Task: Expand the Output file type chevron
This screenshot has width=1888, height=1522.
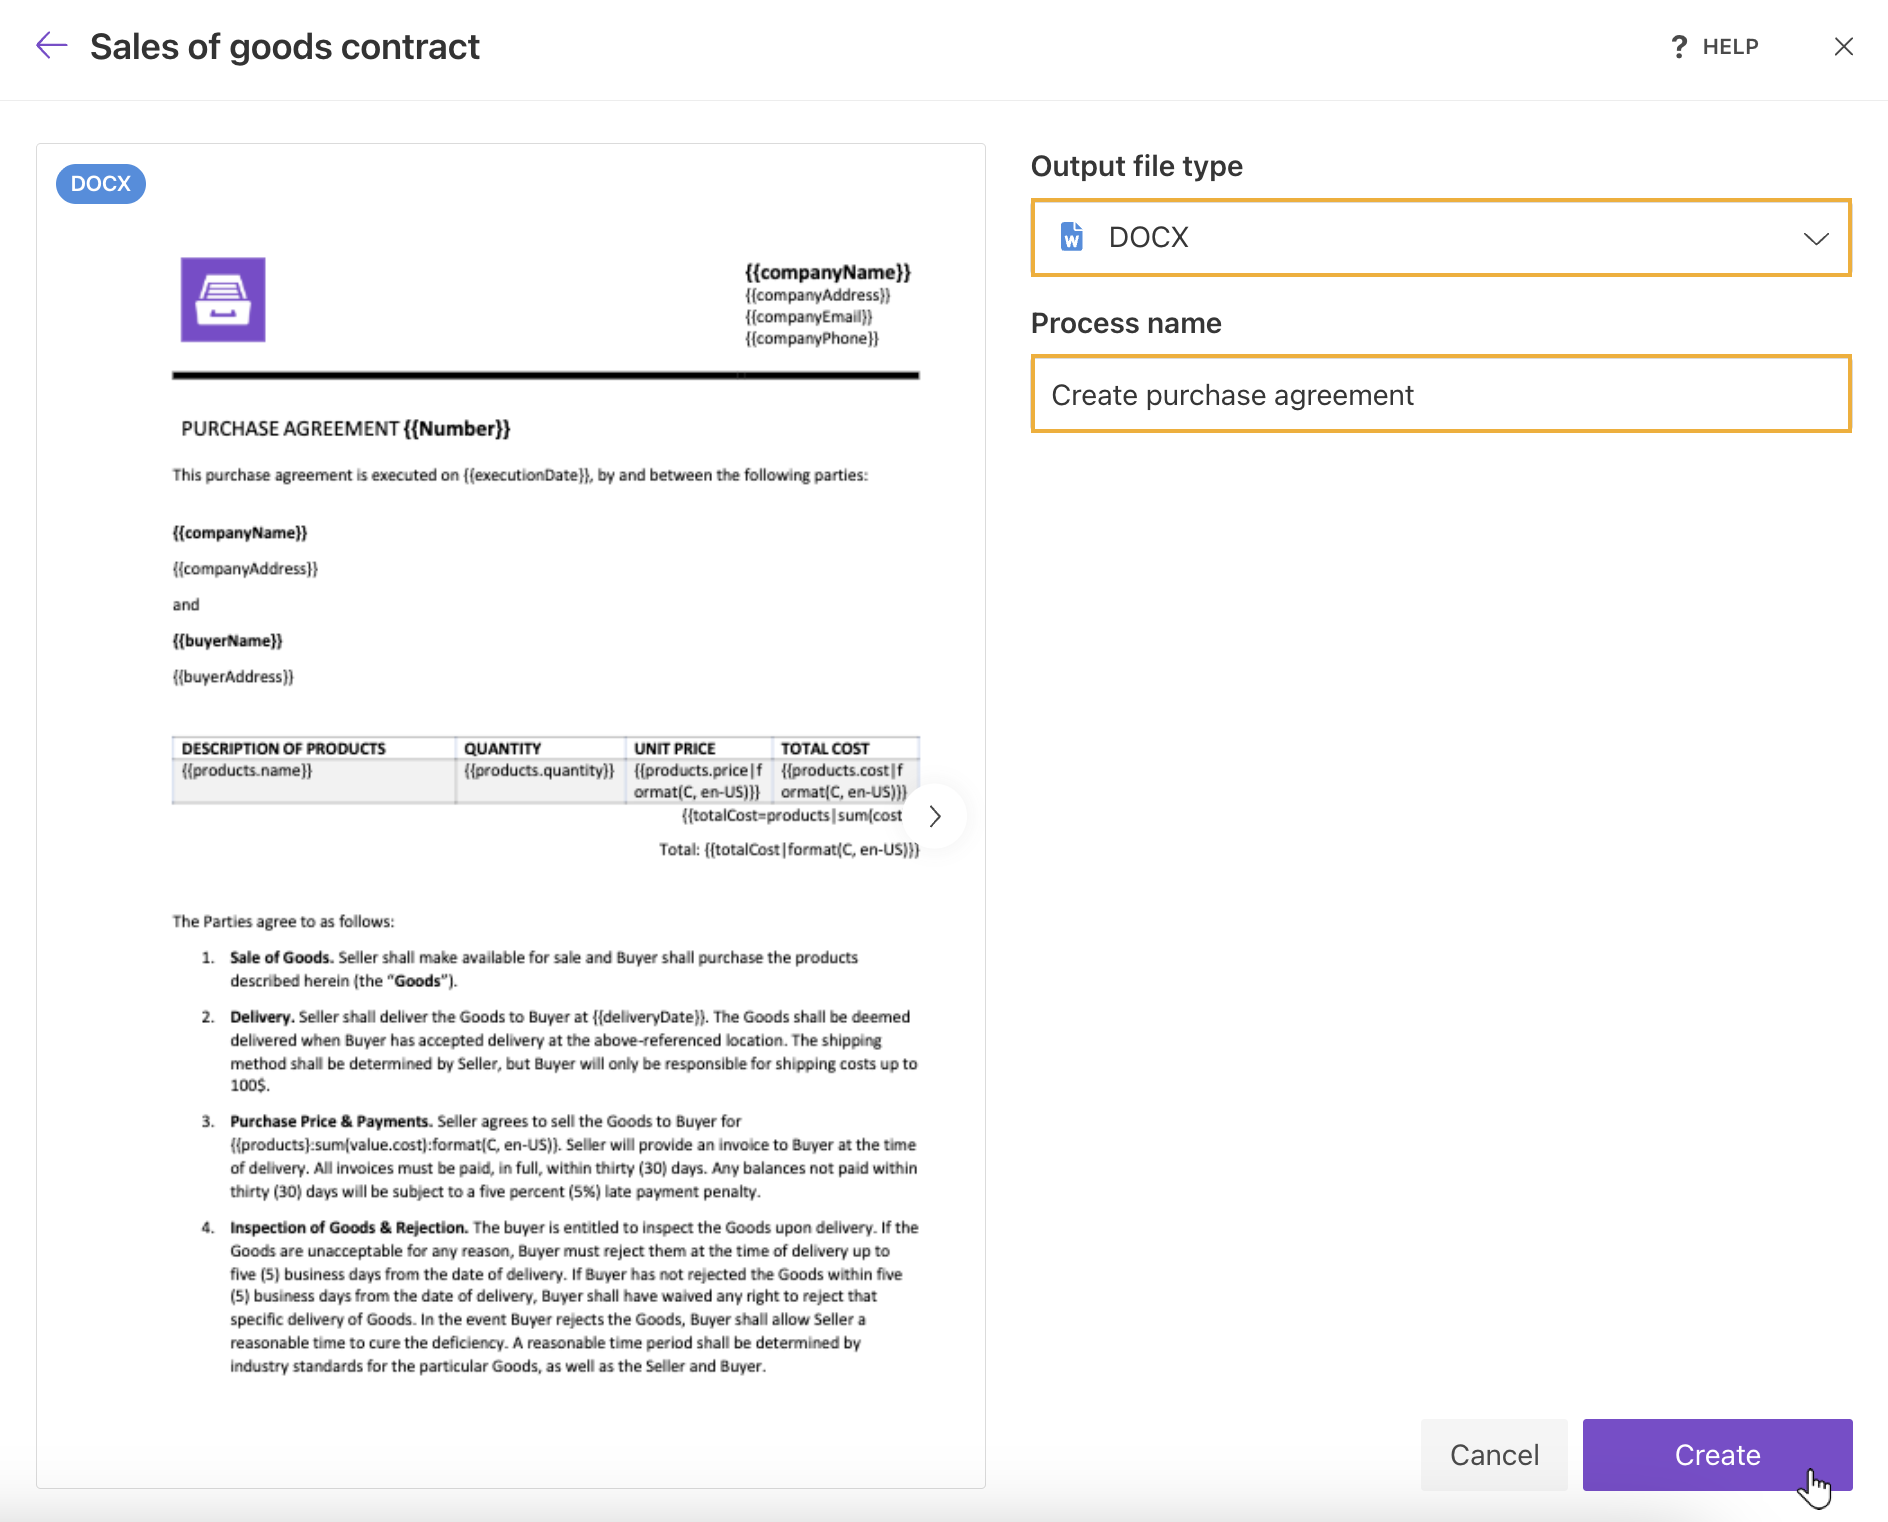Action: (1815, 238)
